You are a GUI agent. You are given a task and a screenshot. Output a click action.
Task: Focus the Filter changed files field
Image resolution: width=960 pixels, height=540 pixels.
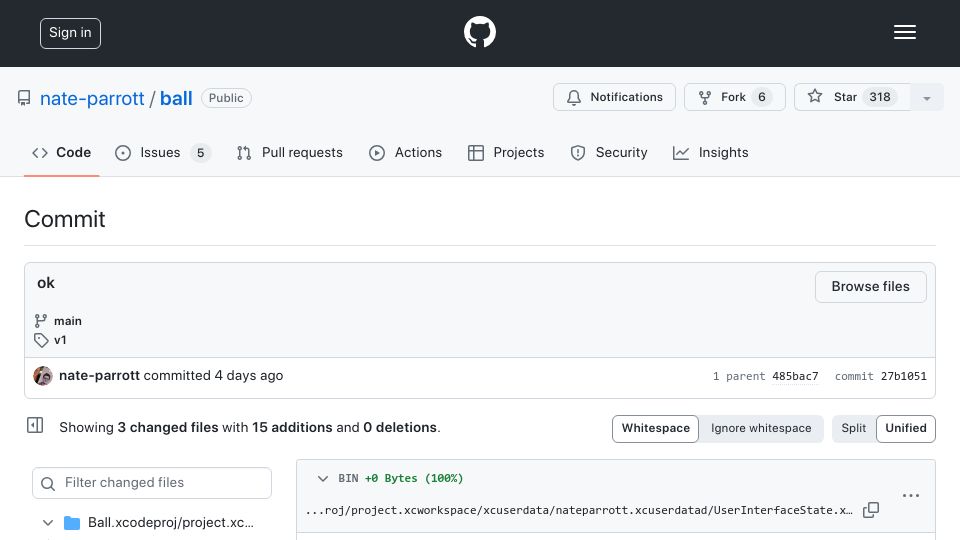[152, 483]
